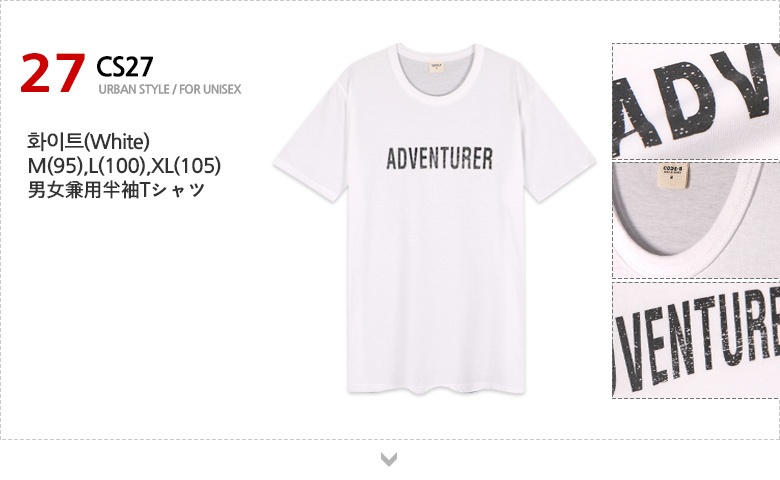780x480 pixels.
Task: Click the Japanese description 男女兼用半袖Tシャツ
Action: [116, 188]
